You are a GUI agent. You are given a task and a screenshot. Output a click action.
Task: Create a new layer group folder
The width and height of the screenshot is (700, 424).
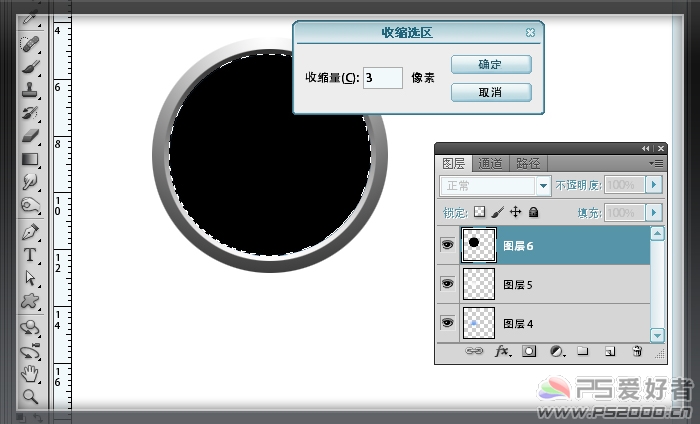pos(583,351)
